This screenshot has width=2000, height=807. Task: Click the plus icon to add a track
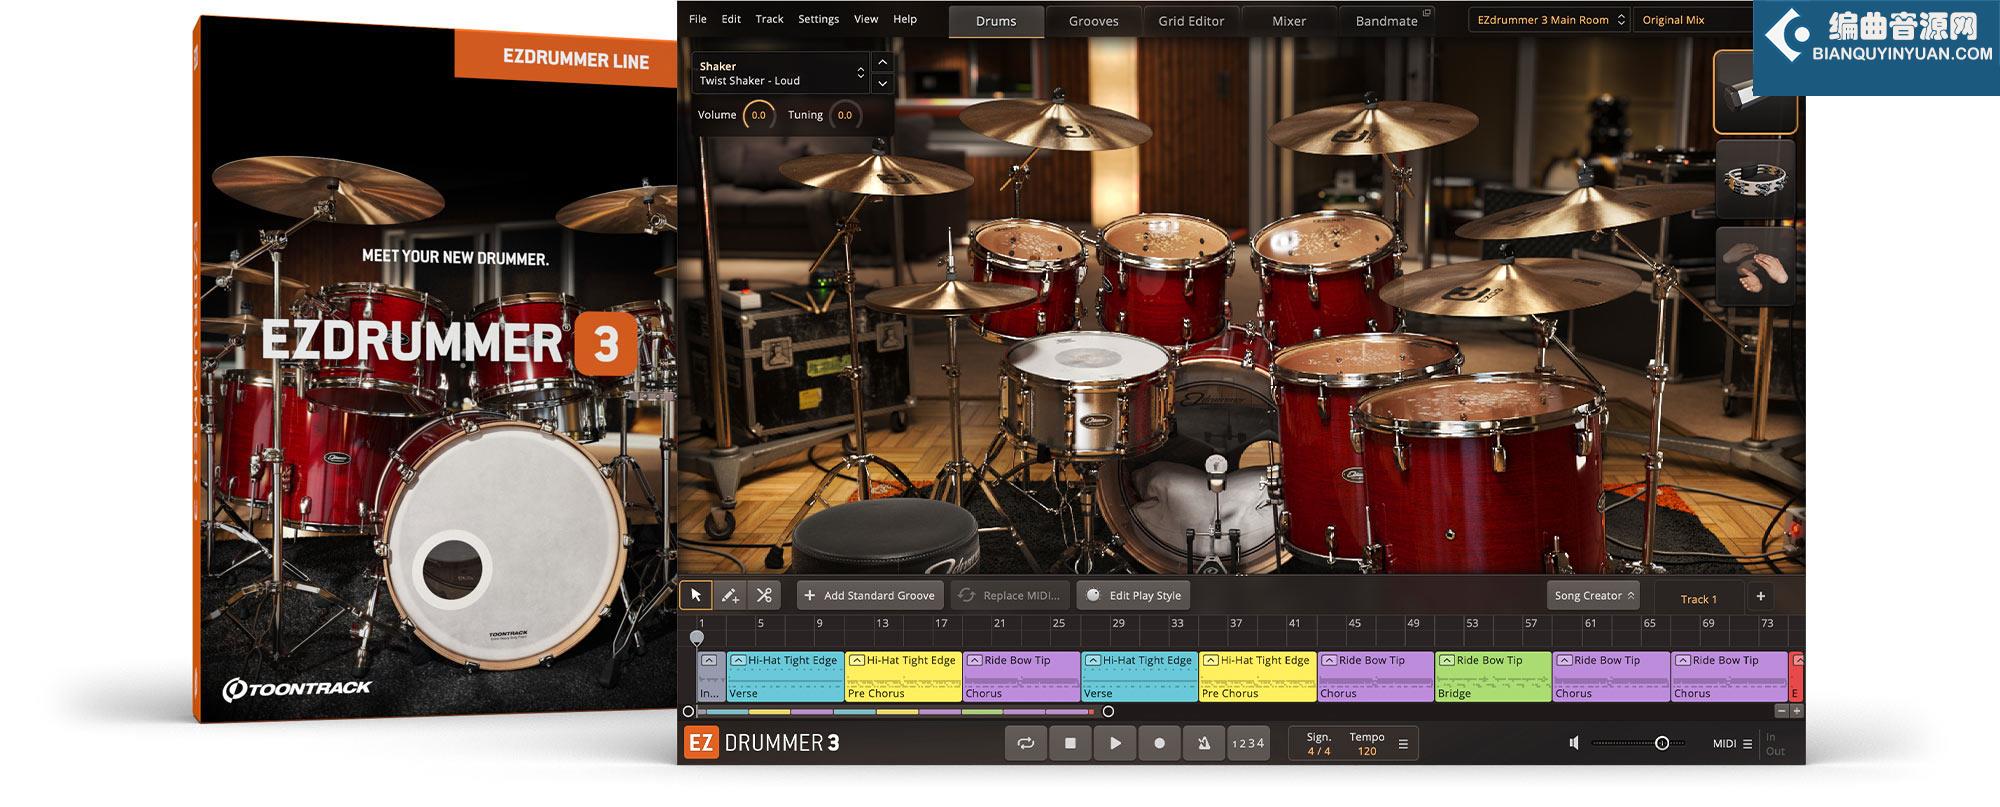tap(1761, 596)
